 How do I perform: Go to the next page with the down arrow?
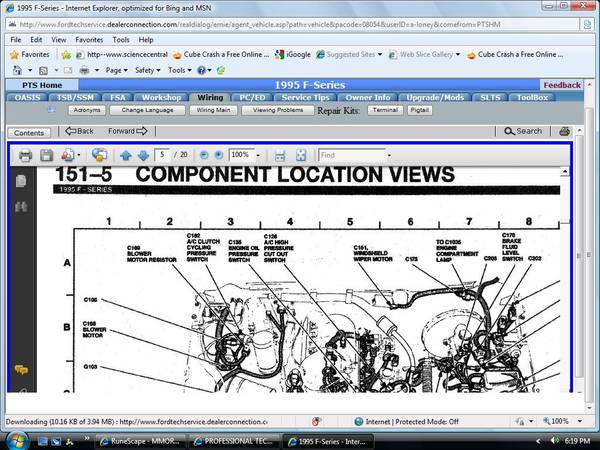point(143,156)
